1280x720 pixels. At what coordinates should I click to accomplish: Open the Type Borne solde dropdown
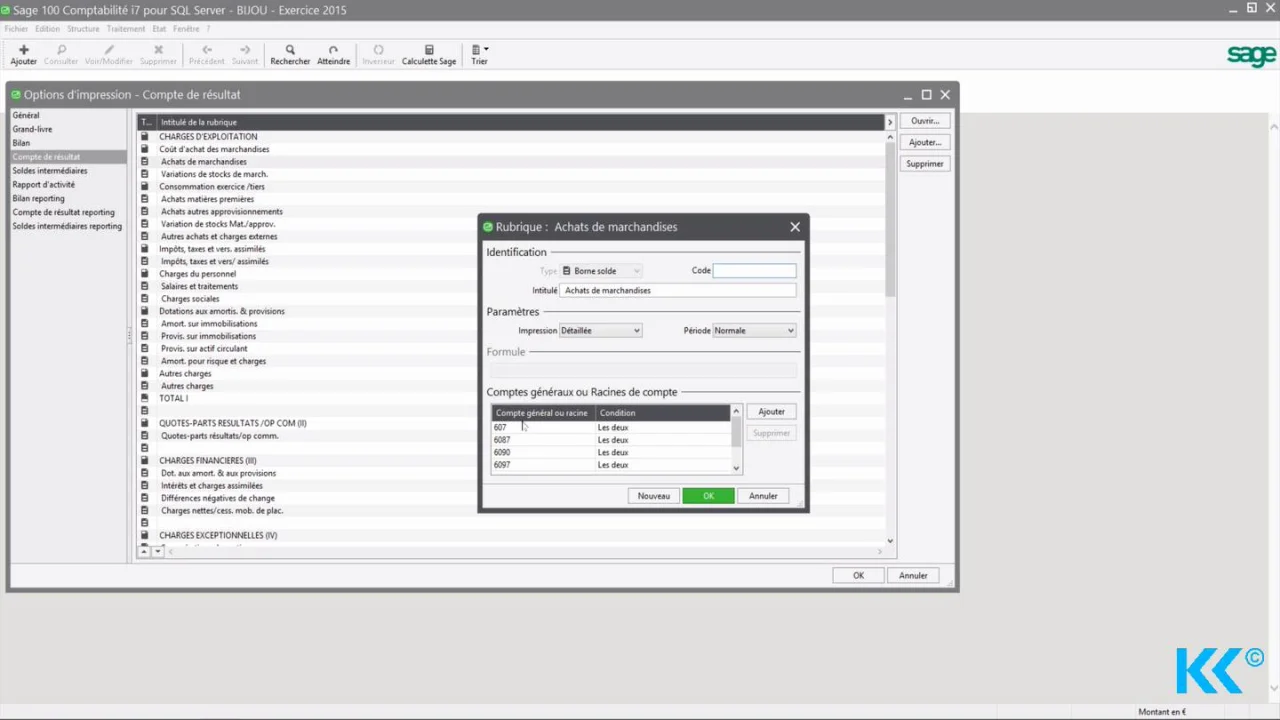coord(600,271)
